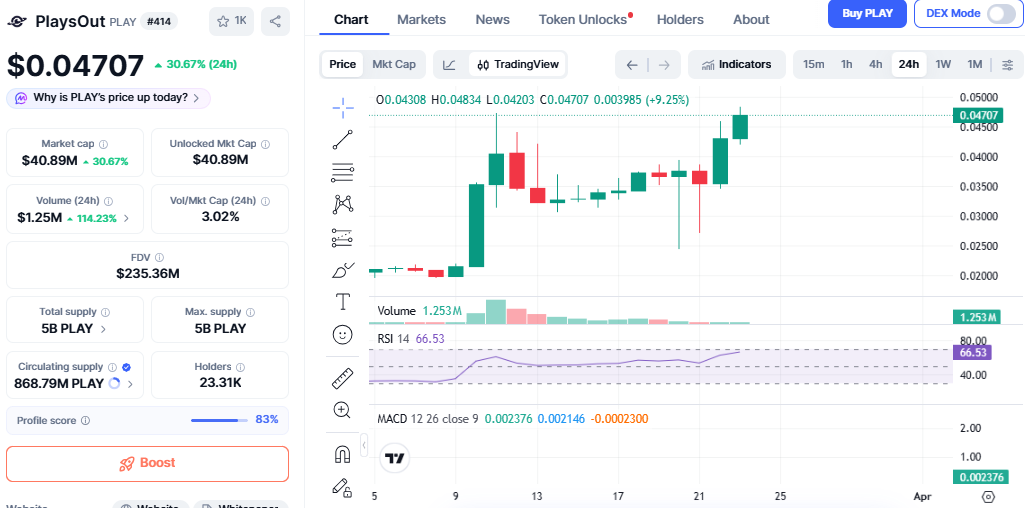
Task: Collapse the chart side panel arrow
Action: [363, 445]
